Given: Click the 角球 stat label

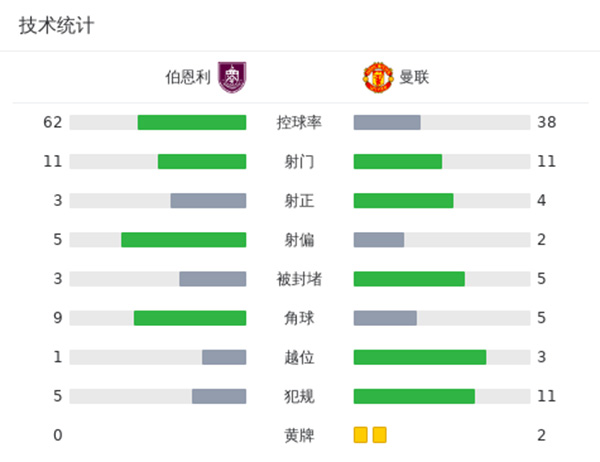Looking at the screenshot, I should [x=299, y=317].
